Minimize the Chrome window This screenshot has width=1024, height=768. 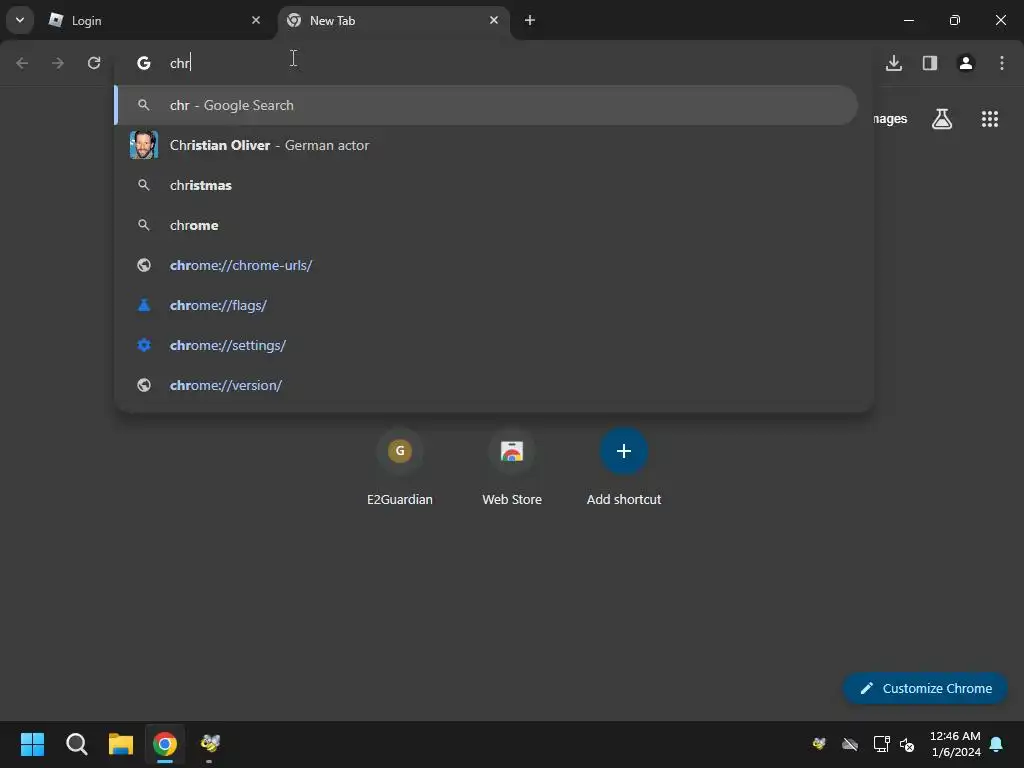pyautogui.click(x=908, y=20)
